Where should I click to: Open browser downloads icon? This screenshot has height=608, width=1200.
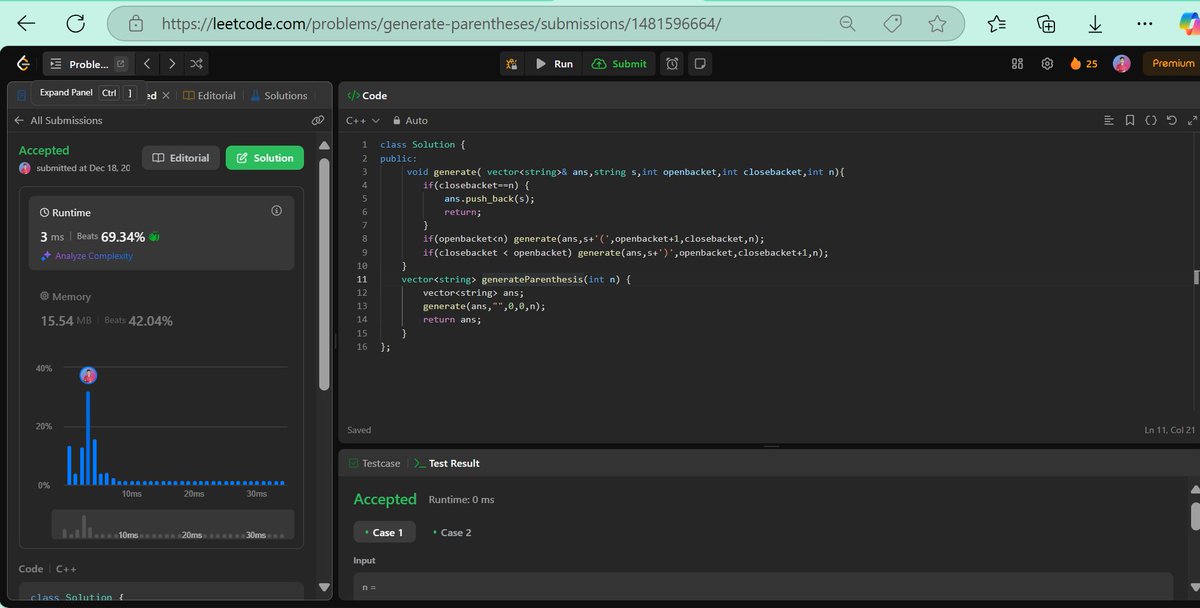(1095, 23)
